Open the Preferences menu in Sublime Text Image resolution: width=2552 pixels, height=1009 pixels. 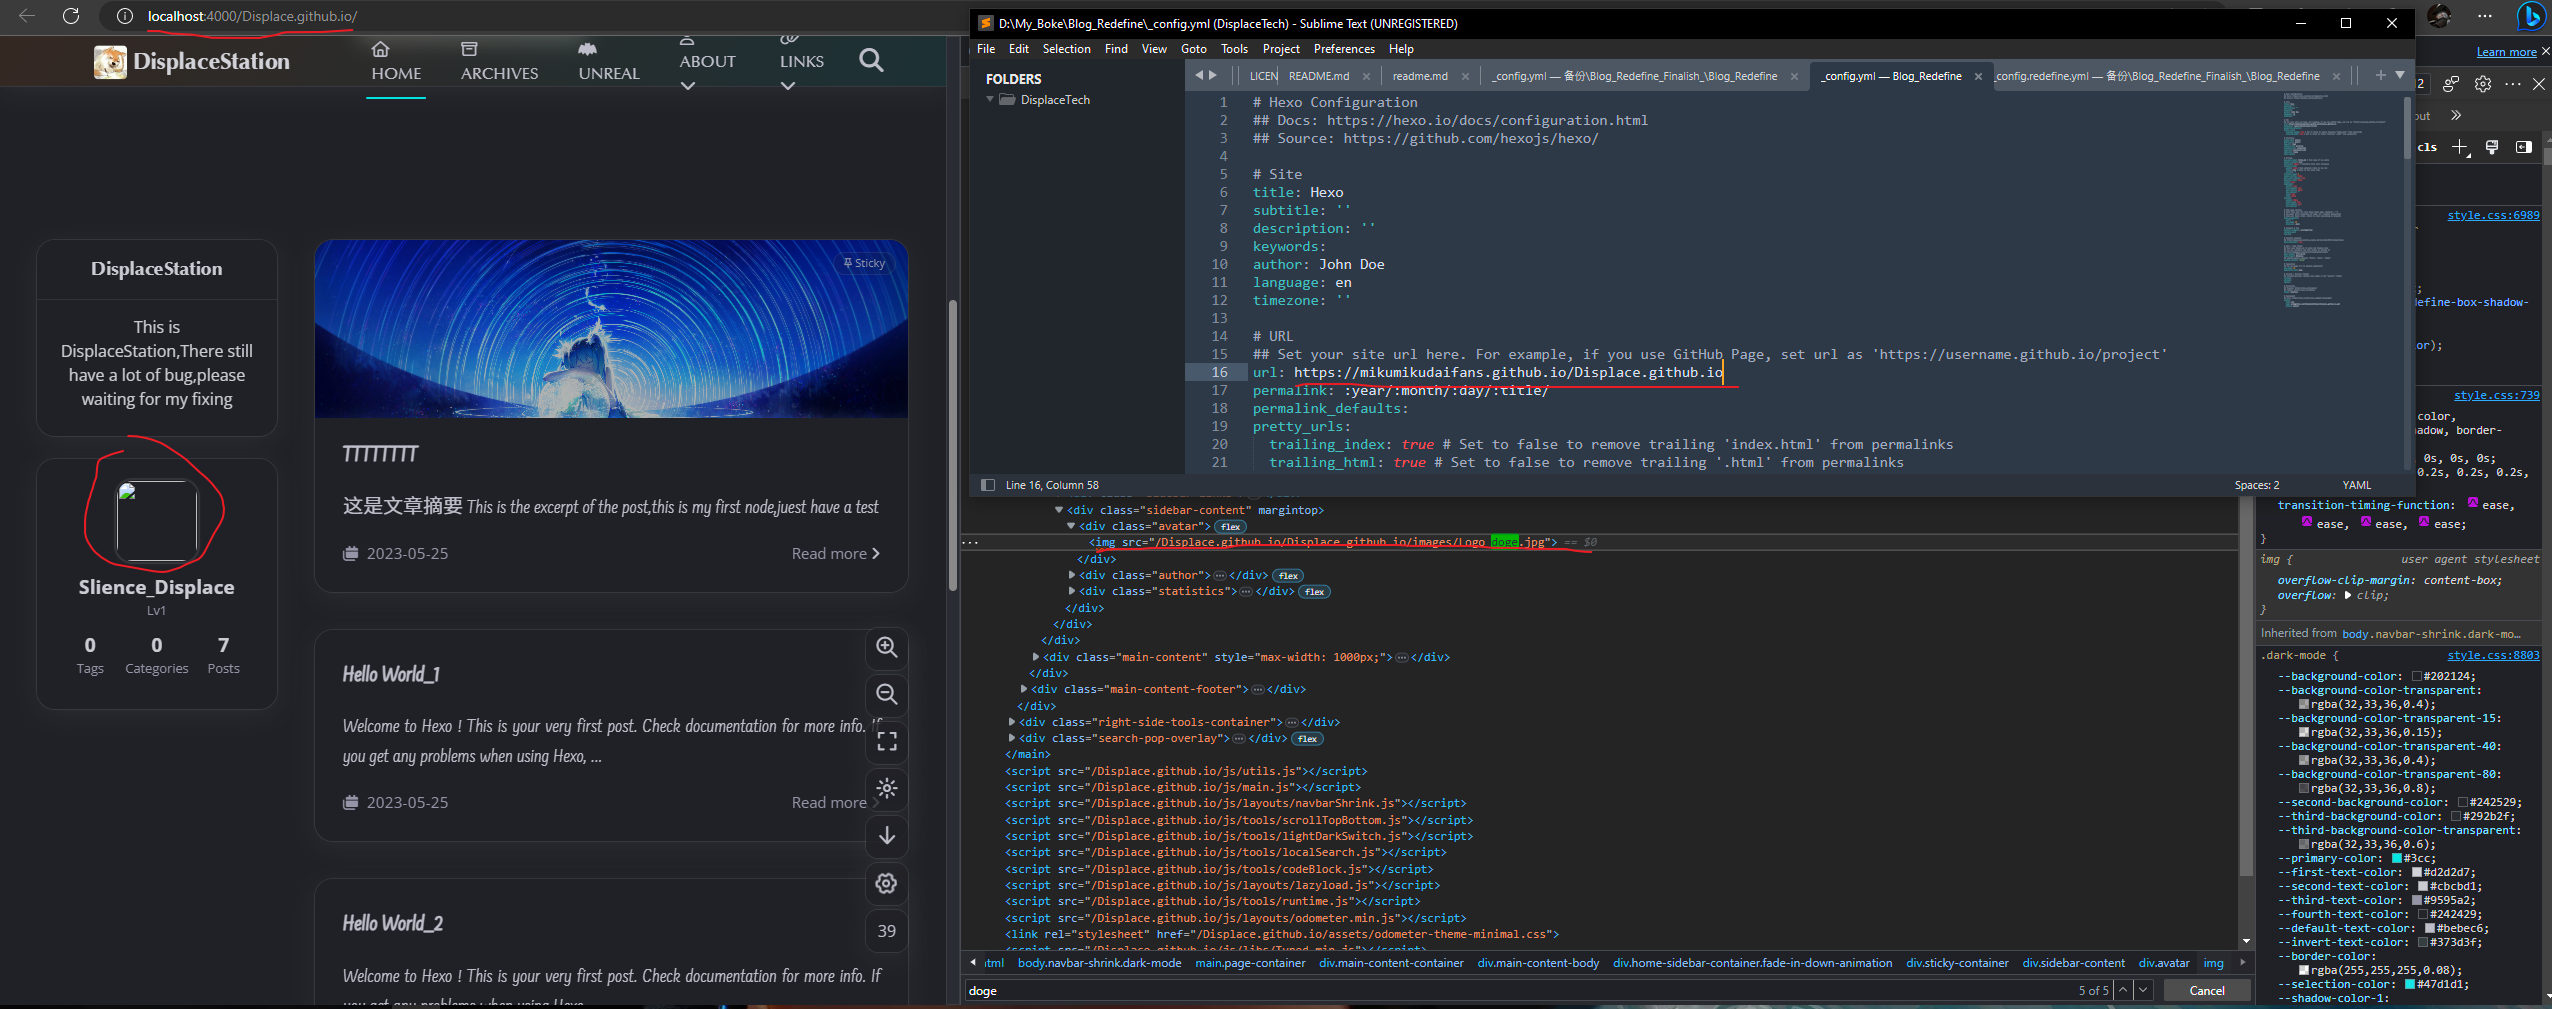click(x=1343, y=49)
